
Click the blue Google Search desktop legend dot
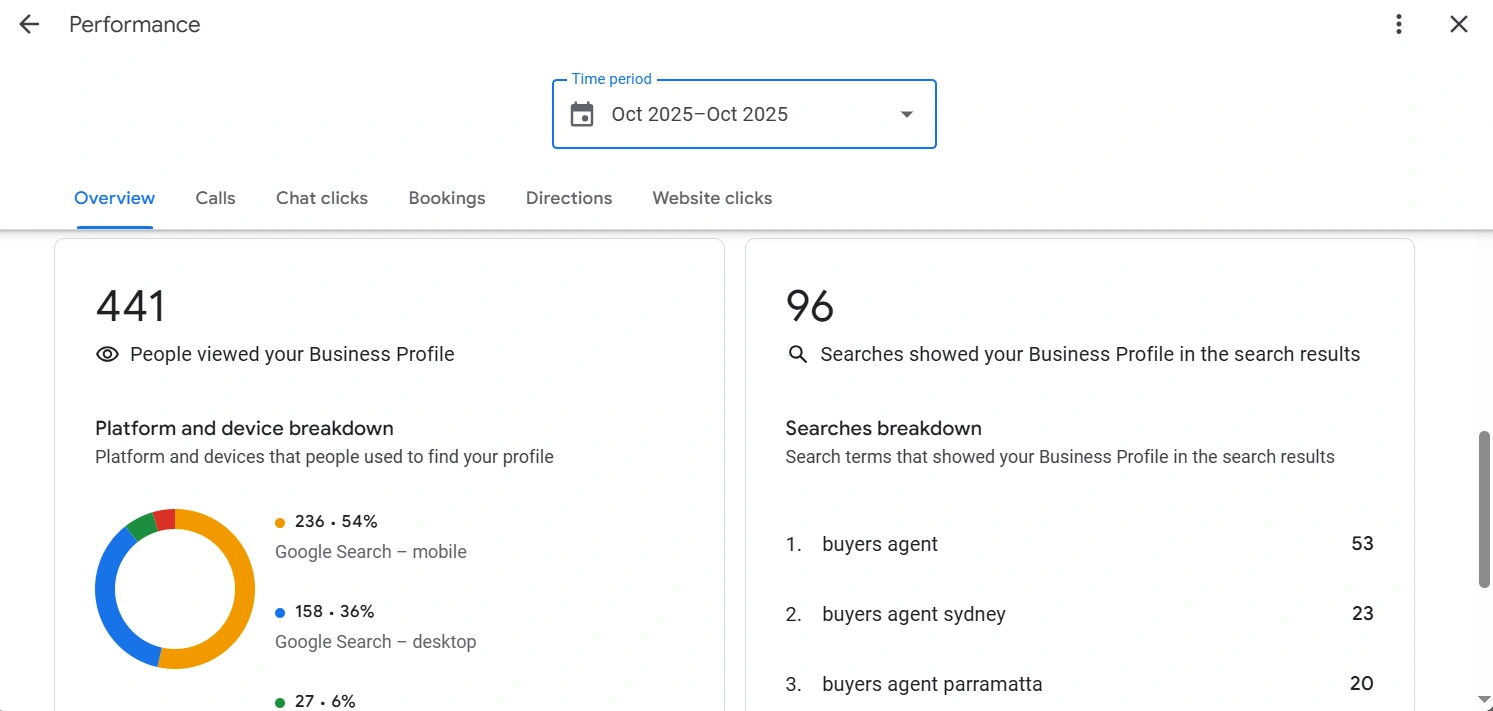pos(280,612)
